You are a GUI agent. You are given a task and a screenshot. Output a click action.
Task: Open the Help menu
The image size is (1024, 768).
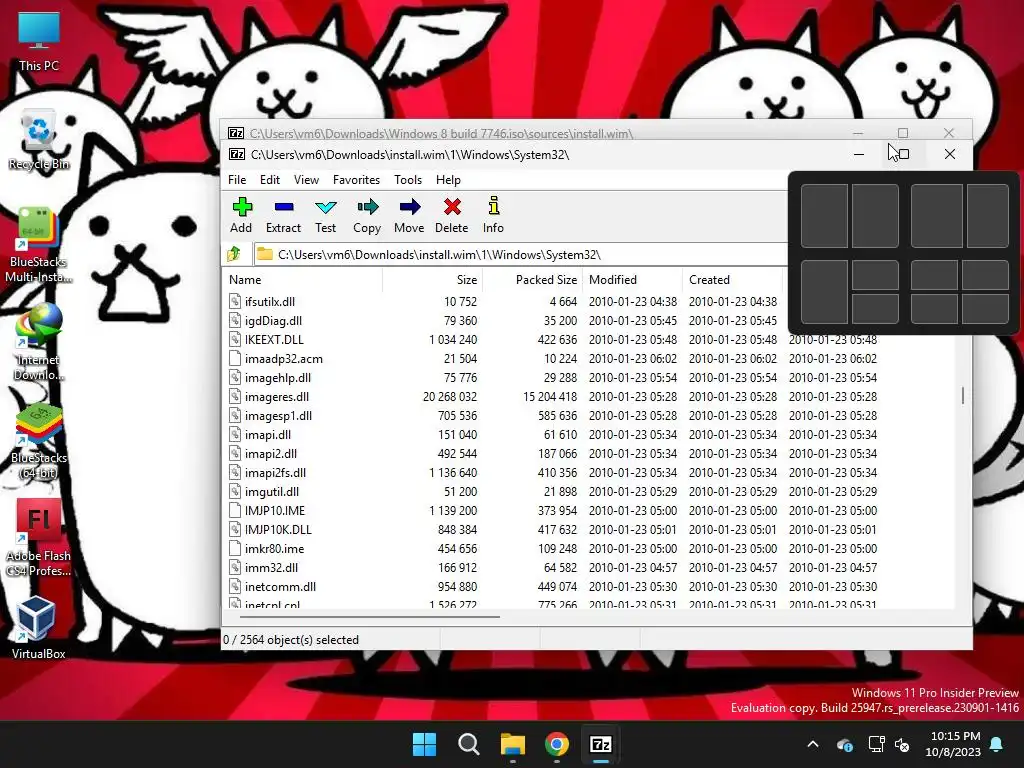(449, 180)
